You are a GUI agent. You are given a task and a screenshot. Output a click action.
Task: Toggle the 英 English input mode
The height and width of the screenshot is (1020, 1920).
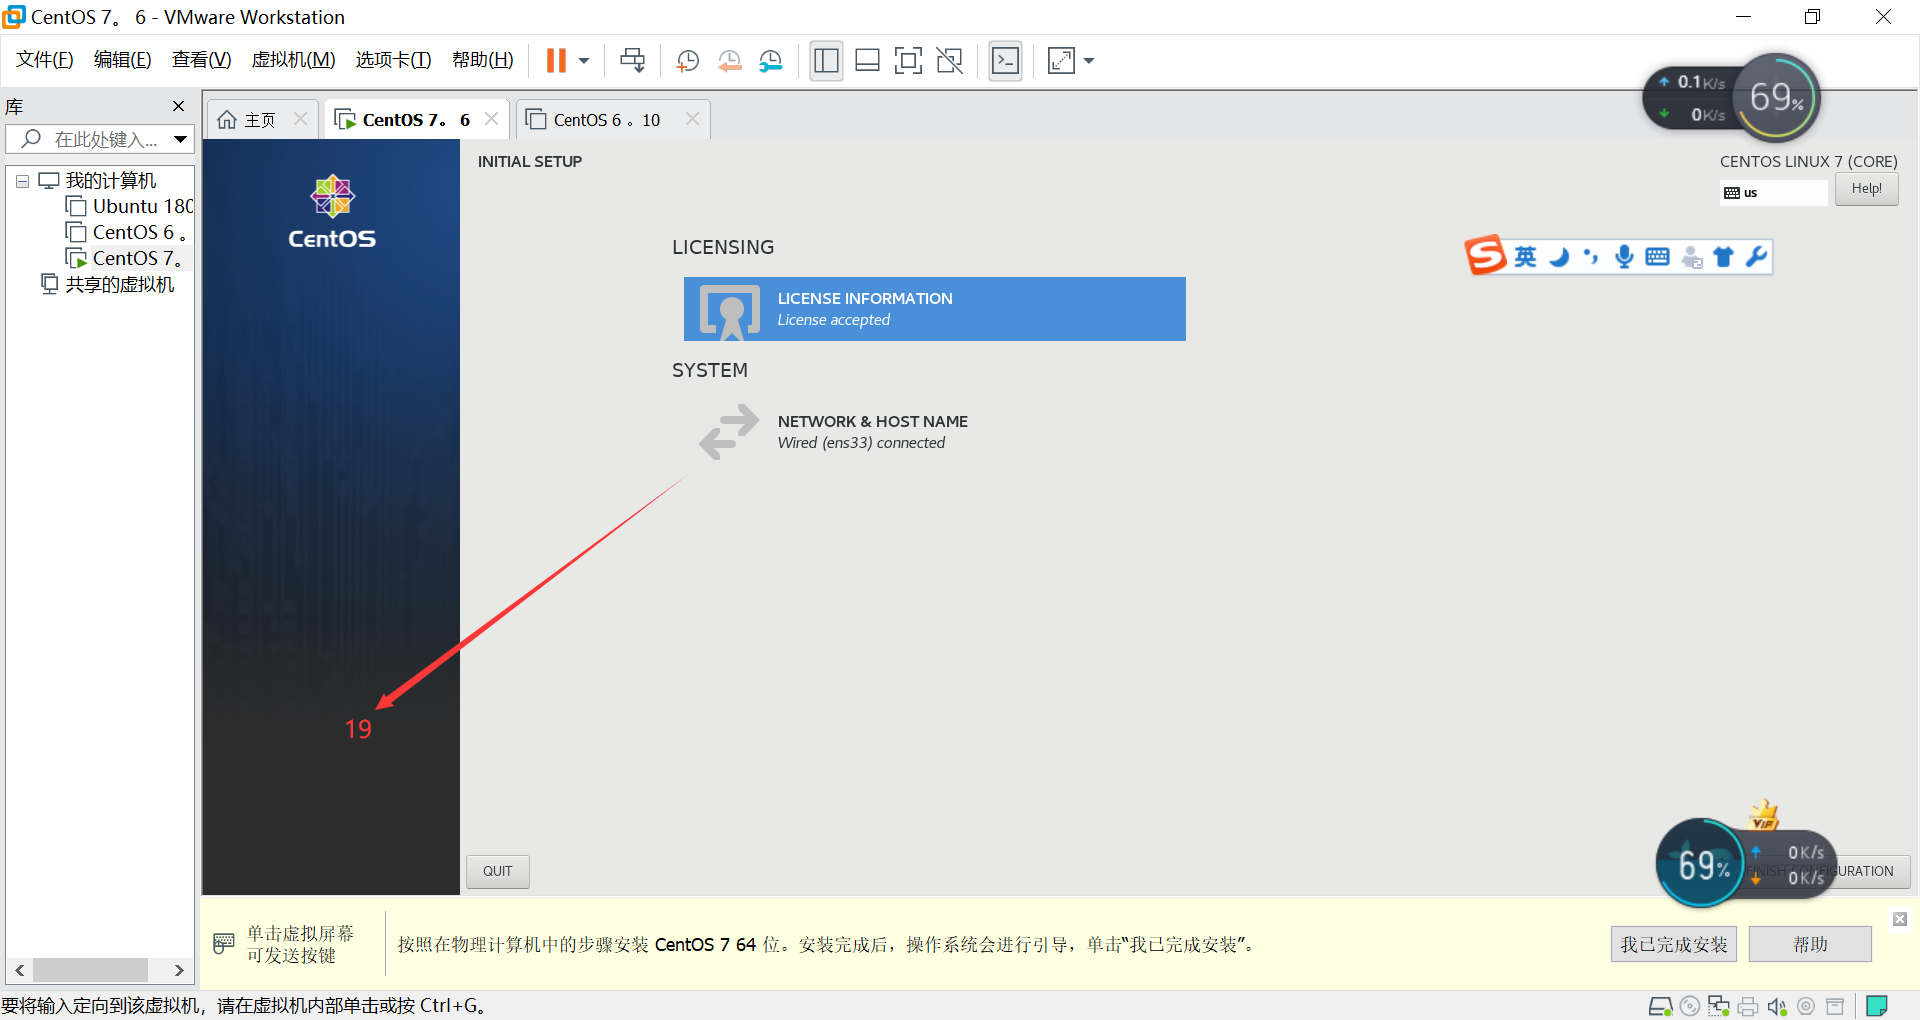(1525, 257)
